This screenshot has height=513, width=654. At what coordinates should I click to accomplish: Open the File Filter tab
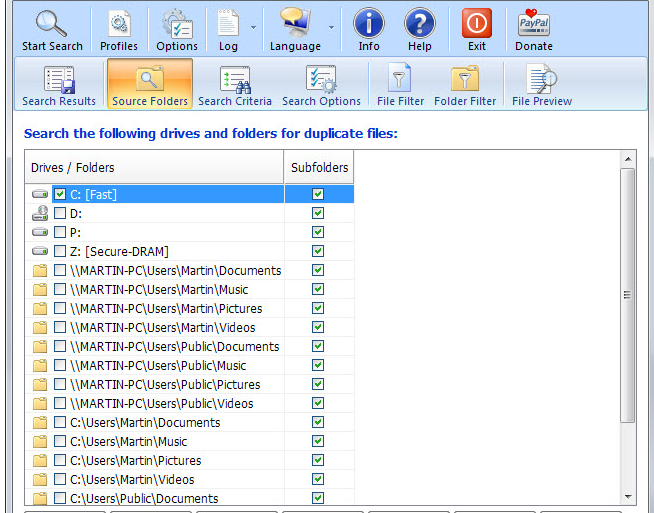(x=400, y=86)
